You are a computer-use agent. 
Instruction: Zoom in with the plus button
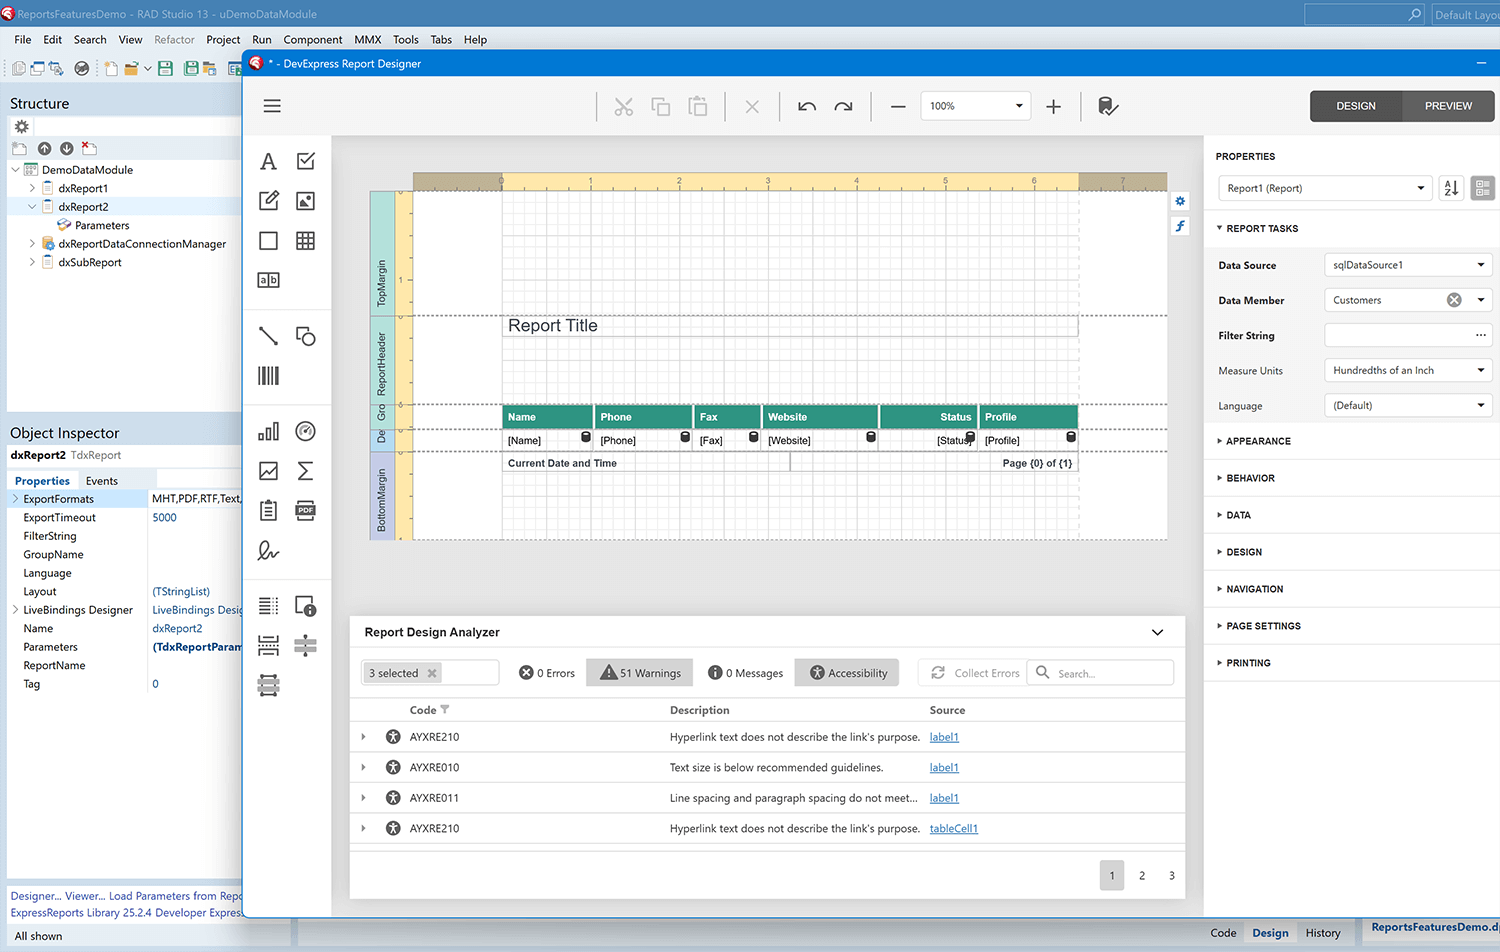tap(1053, 106)
